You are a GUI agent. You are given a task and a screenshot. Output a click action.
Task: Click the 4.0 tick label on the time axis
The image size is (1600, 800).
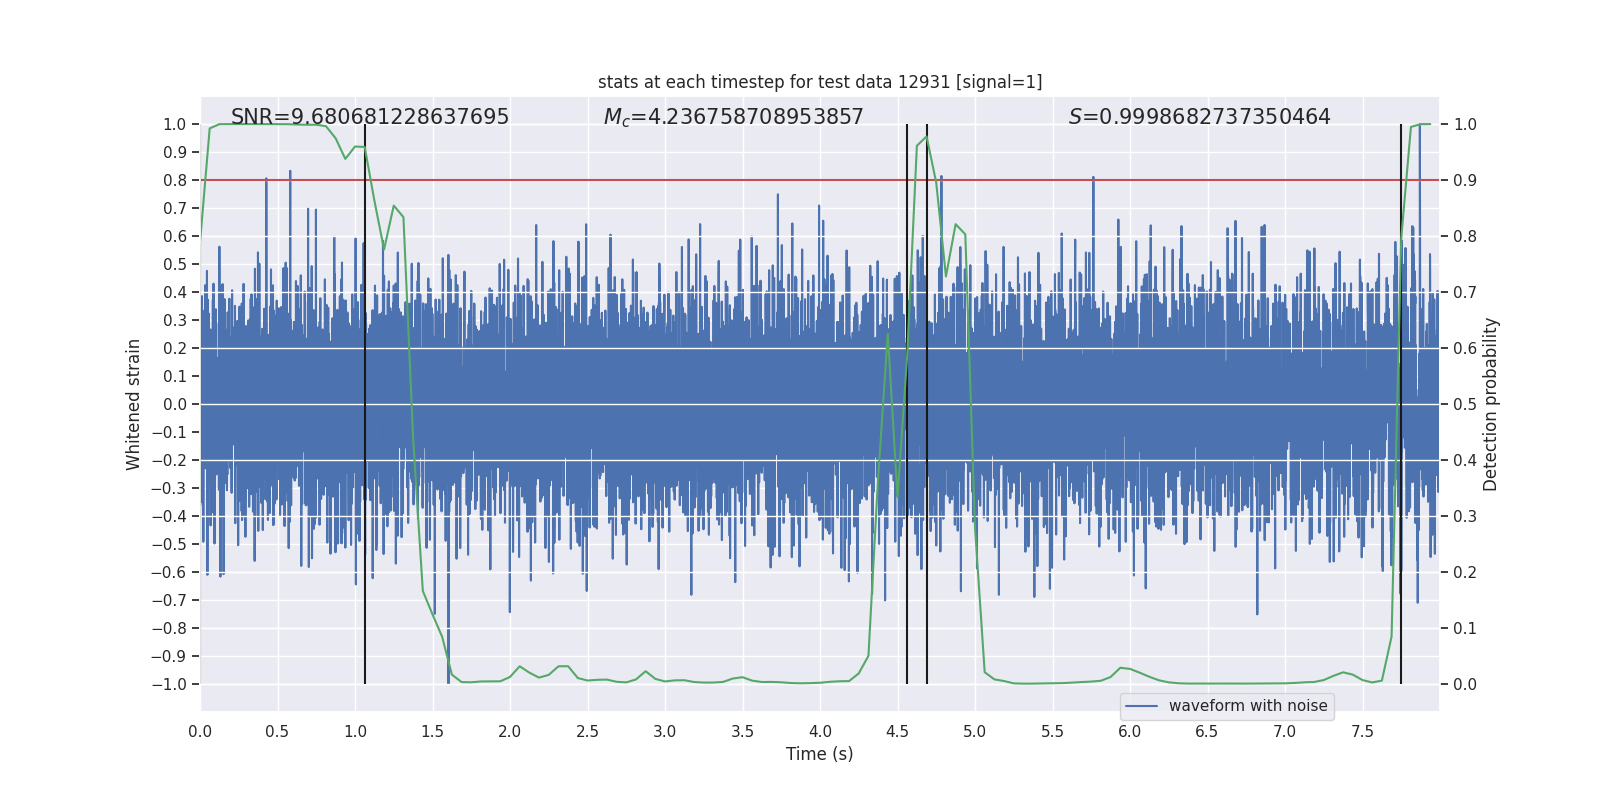tap(820, 731)
